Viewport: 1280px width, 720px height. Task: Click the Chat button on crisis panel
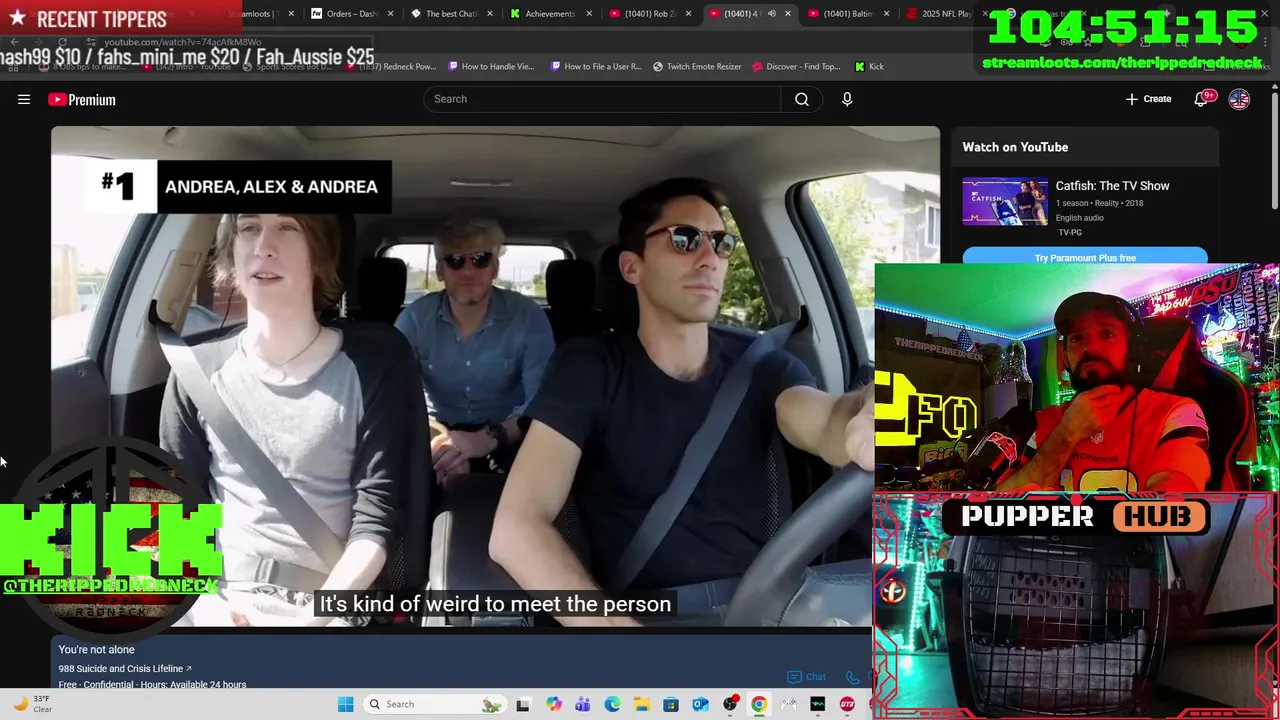tap(808, 677)
